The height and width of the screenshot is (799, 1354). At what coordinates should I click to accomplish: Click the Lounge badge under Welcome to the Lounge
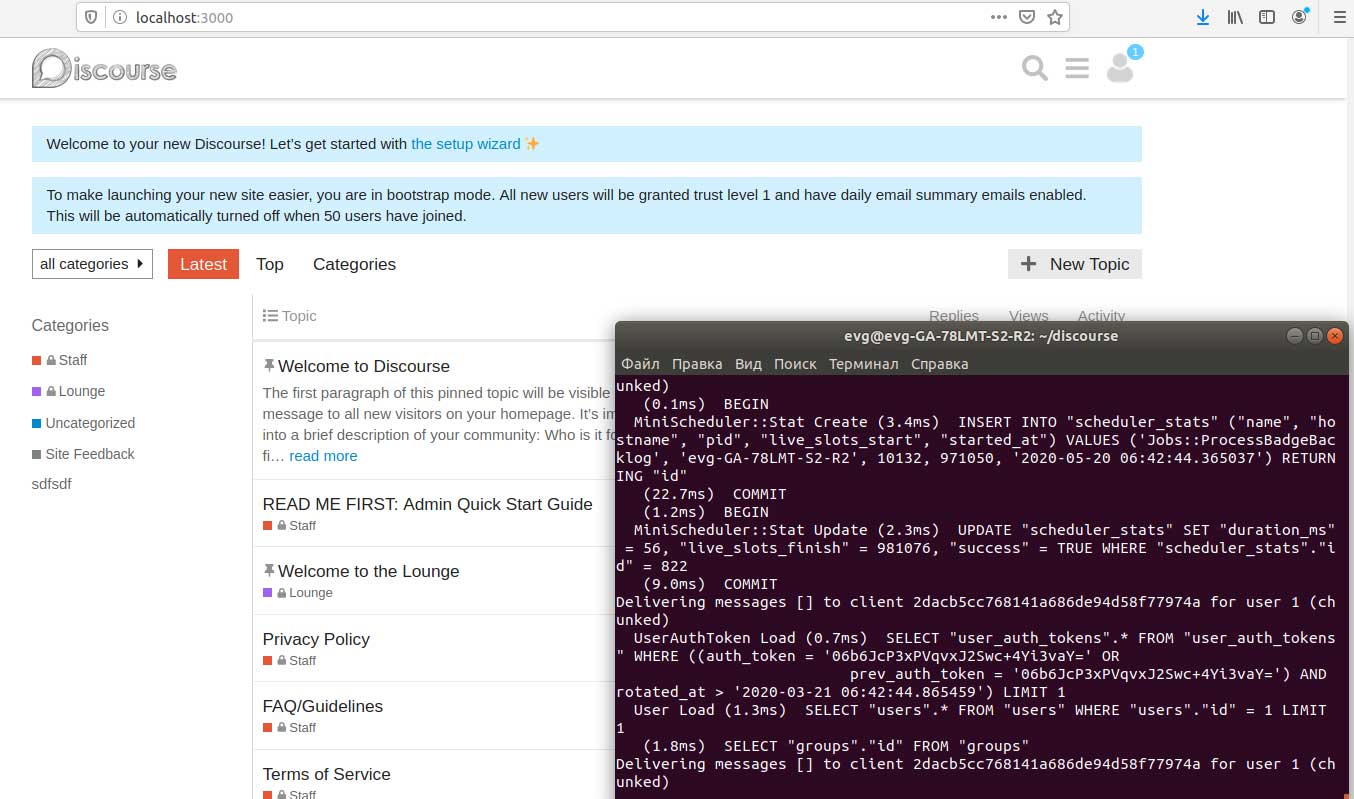[297, 592]
